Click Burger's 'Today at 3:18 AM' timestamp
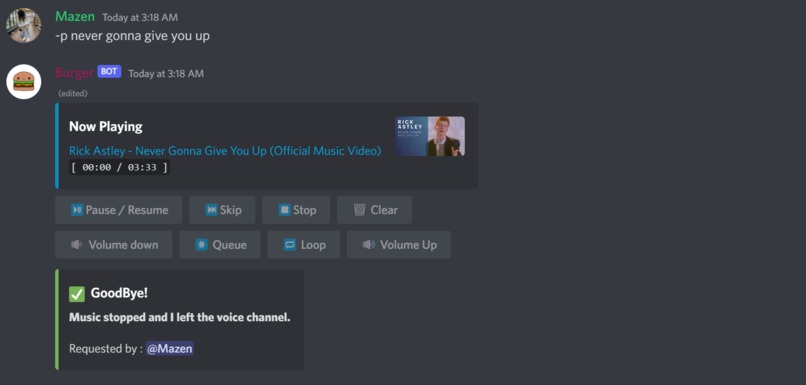Screen dimensions: 806x385 tap(166, 74)
